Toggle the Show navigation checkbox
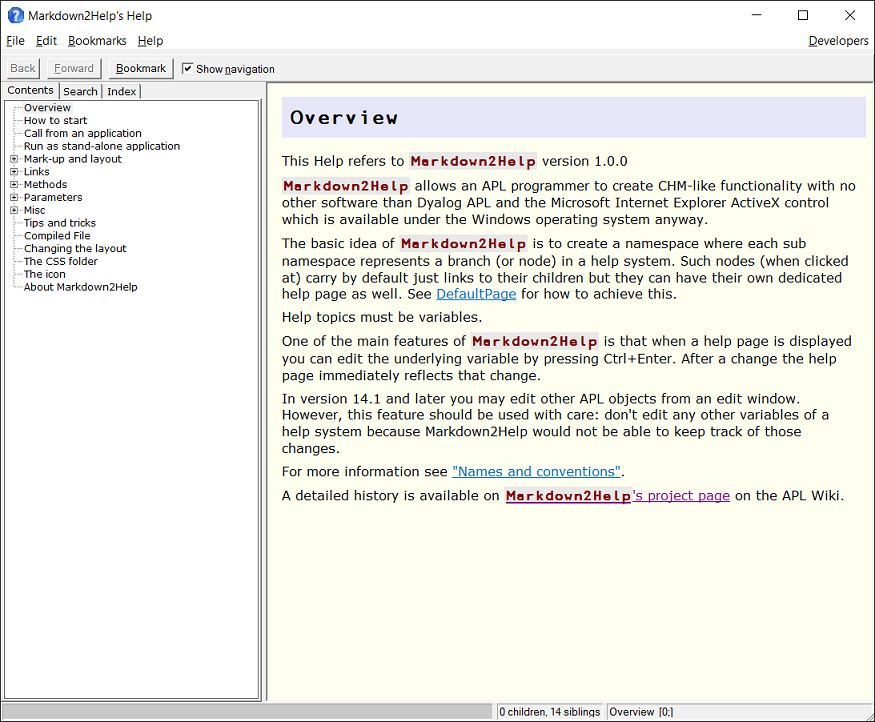The image size is (875, 722). pyautogui.click(x=188, y=69)
